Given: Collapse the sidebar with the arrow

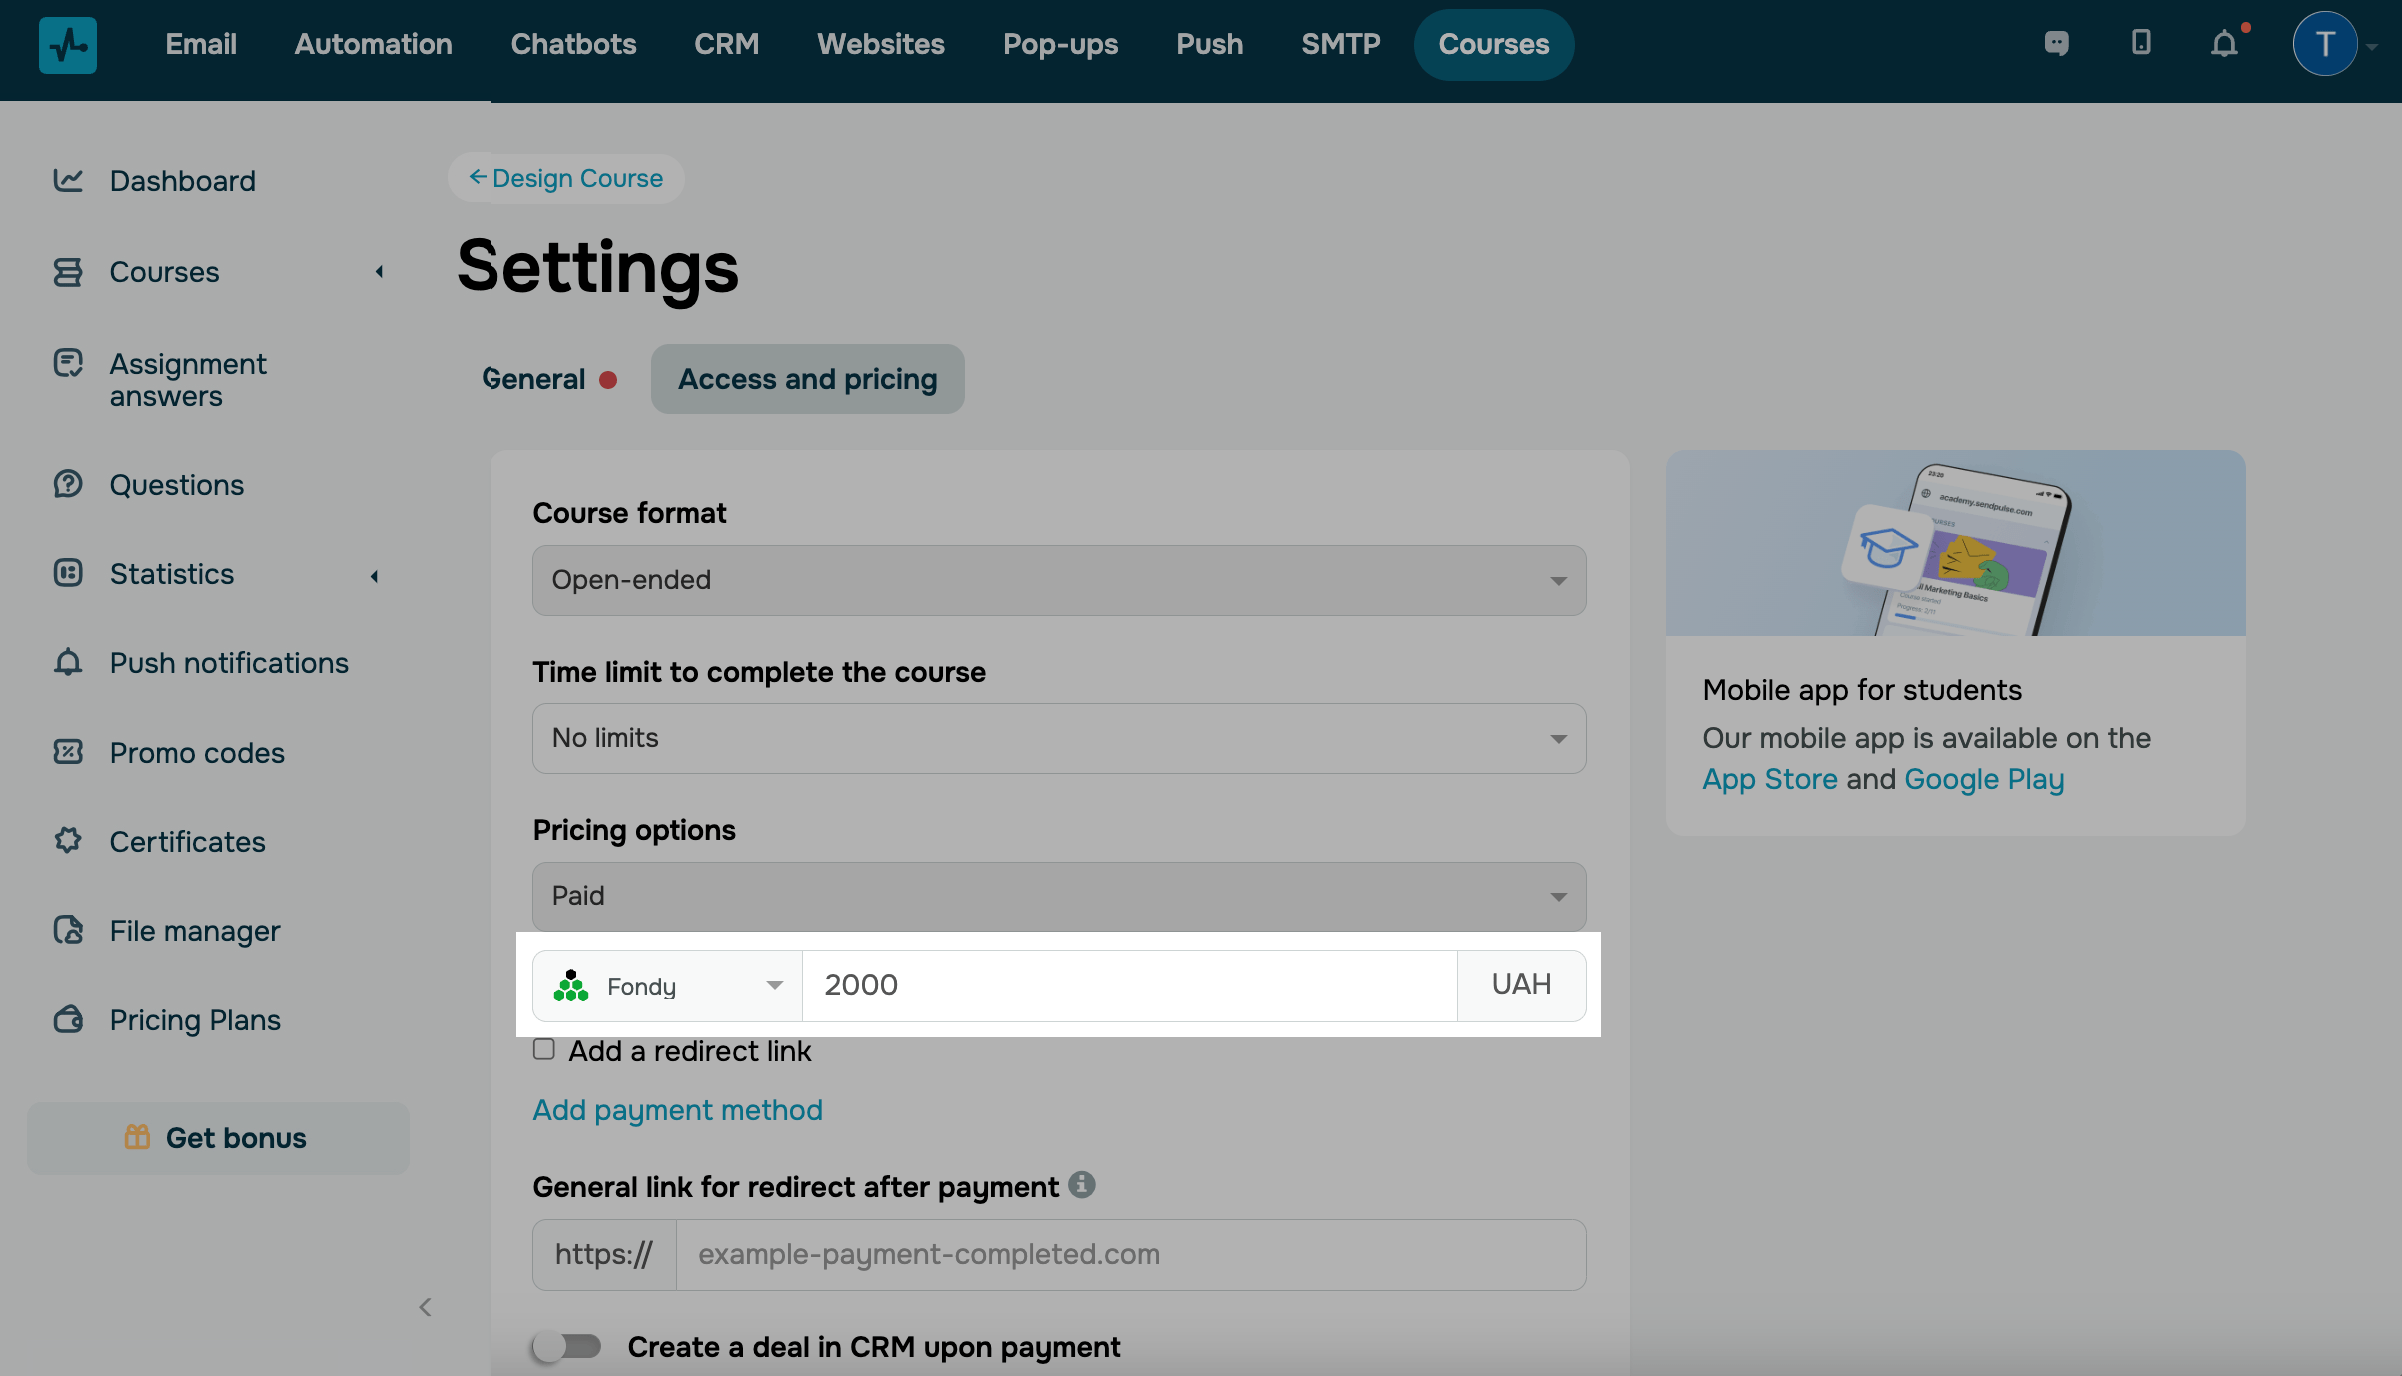Looking at the screenshot, I should (x=426, y=1307).
